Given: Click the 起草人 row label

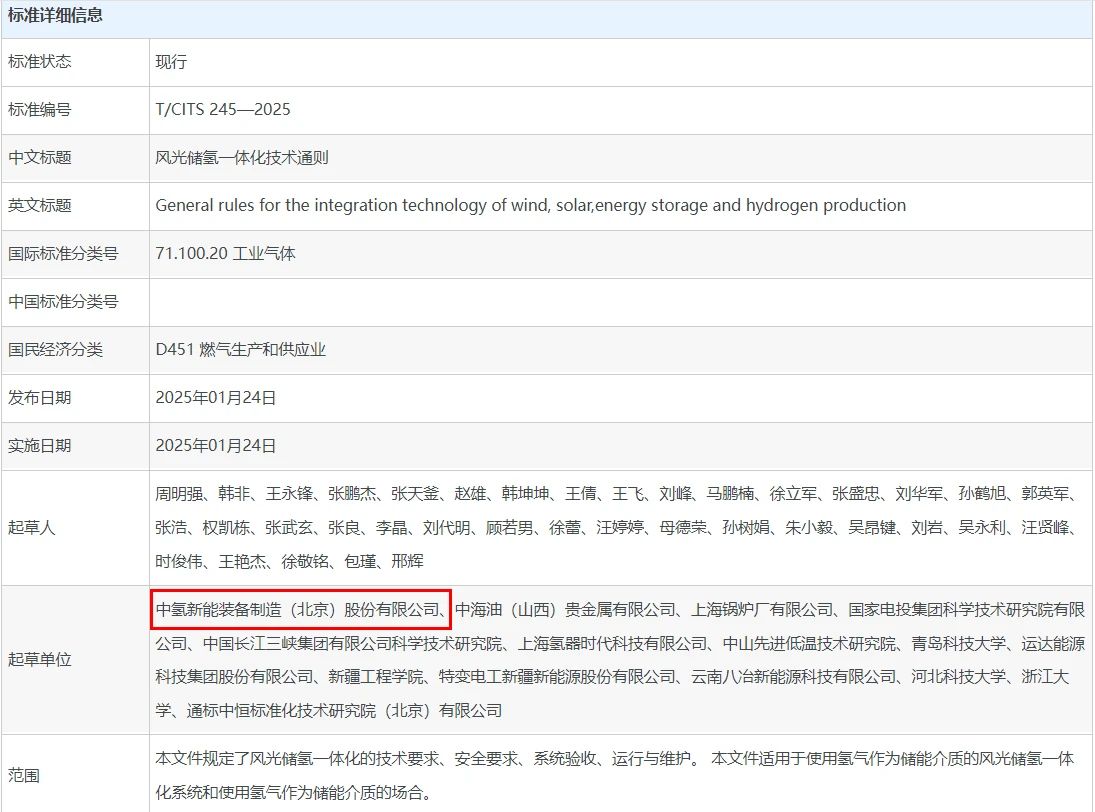Looking at the screenshot, I should tap(32, 527).
